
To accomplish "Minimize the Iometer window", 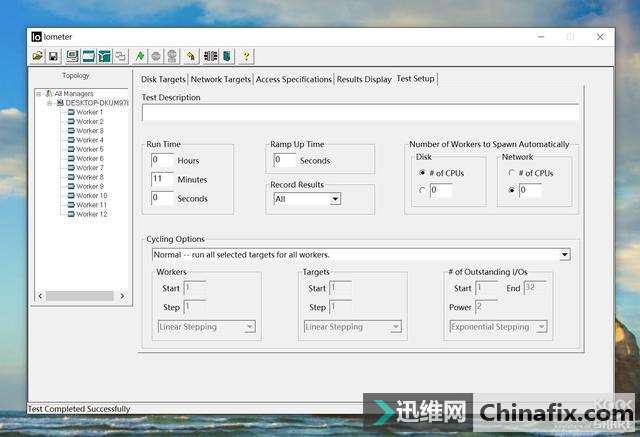I will click(541, 37).
